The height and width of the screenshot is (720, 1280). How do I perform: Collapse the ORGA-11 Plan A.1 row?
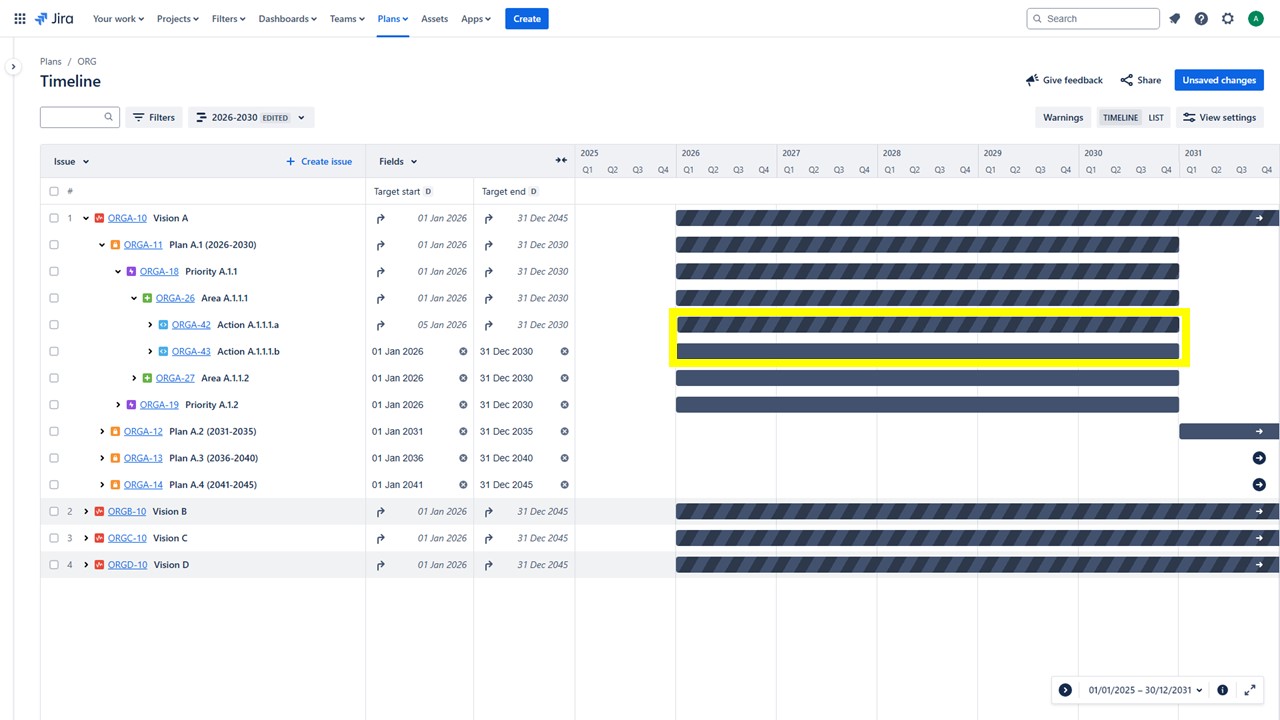pos(102,245)
